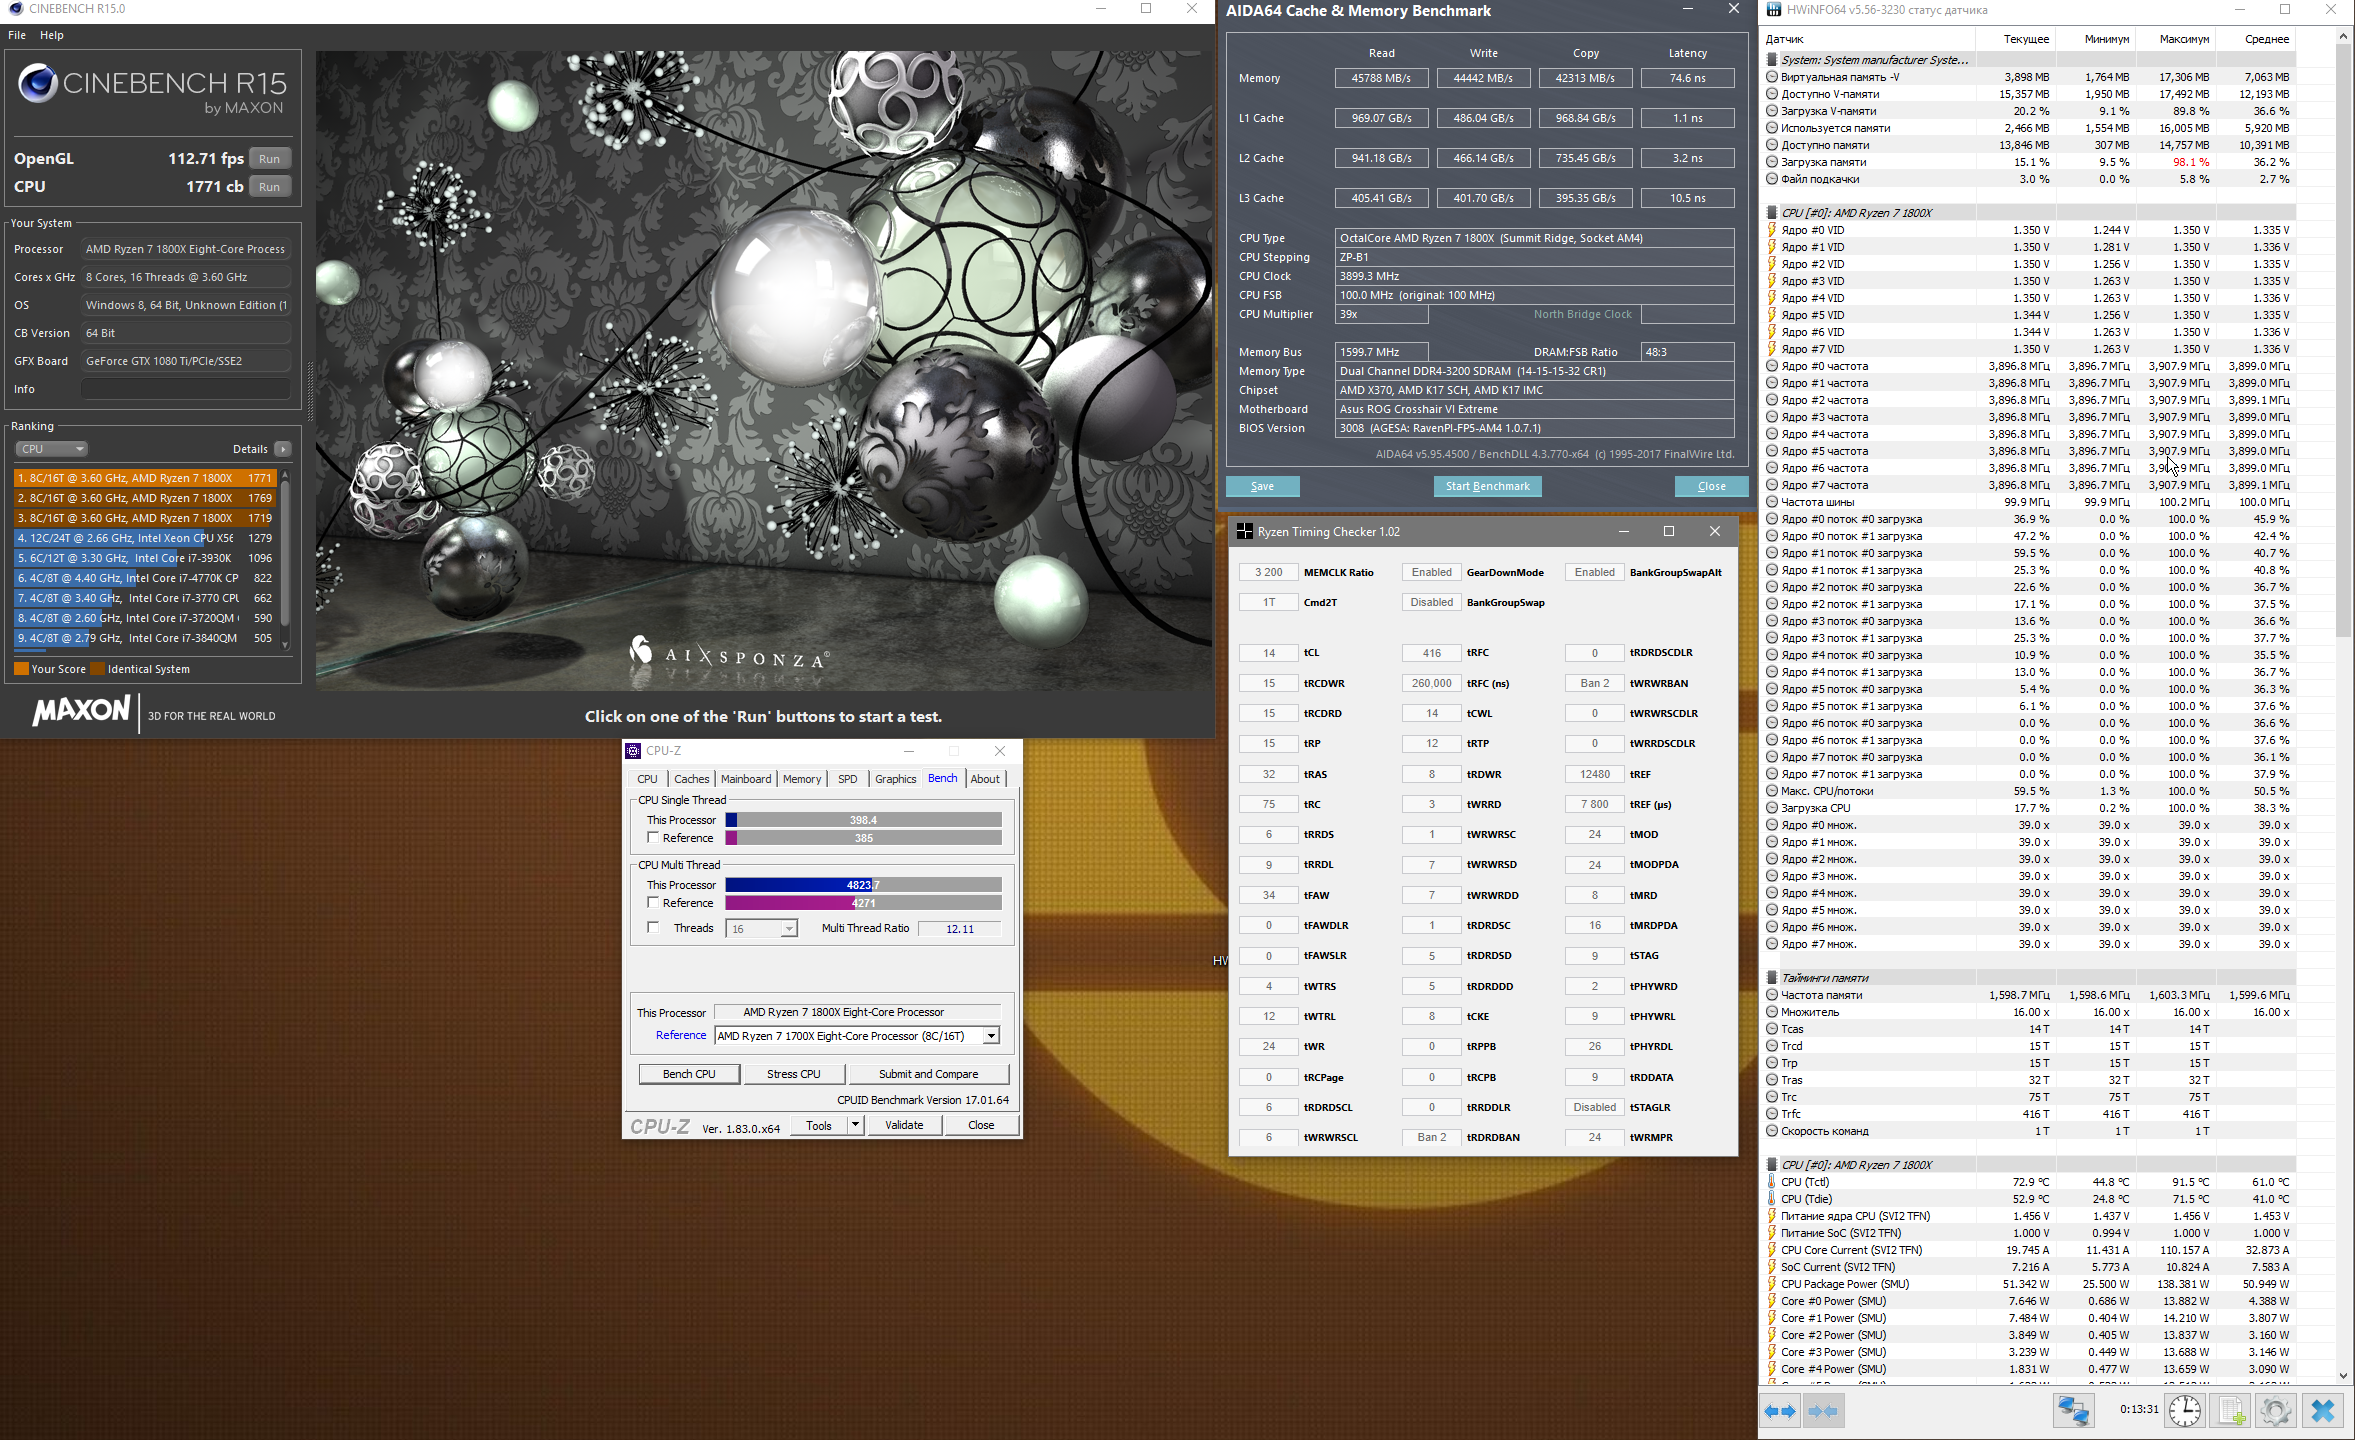Click the HWiNFO clock reset timer icon
The width and height of the screenshot is (2355, 1440).
[2185, 1411]
